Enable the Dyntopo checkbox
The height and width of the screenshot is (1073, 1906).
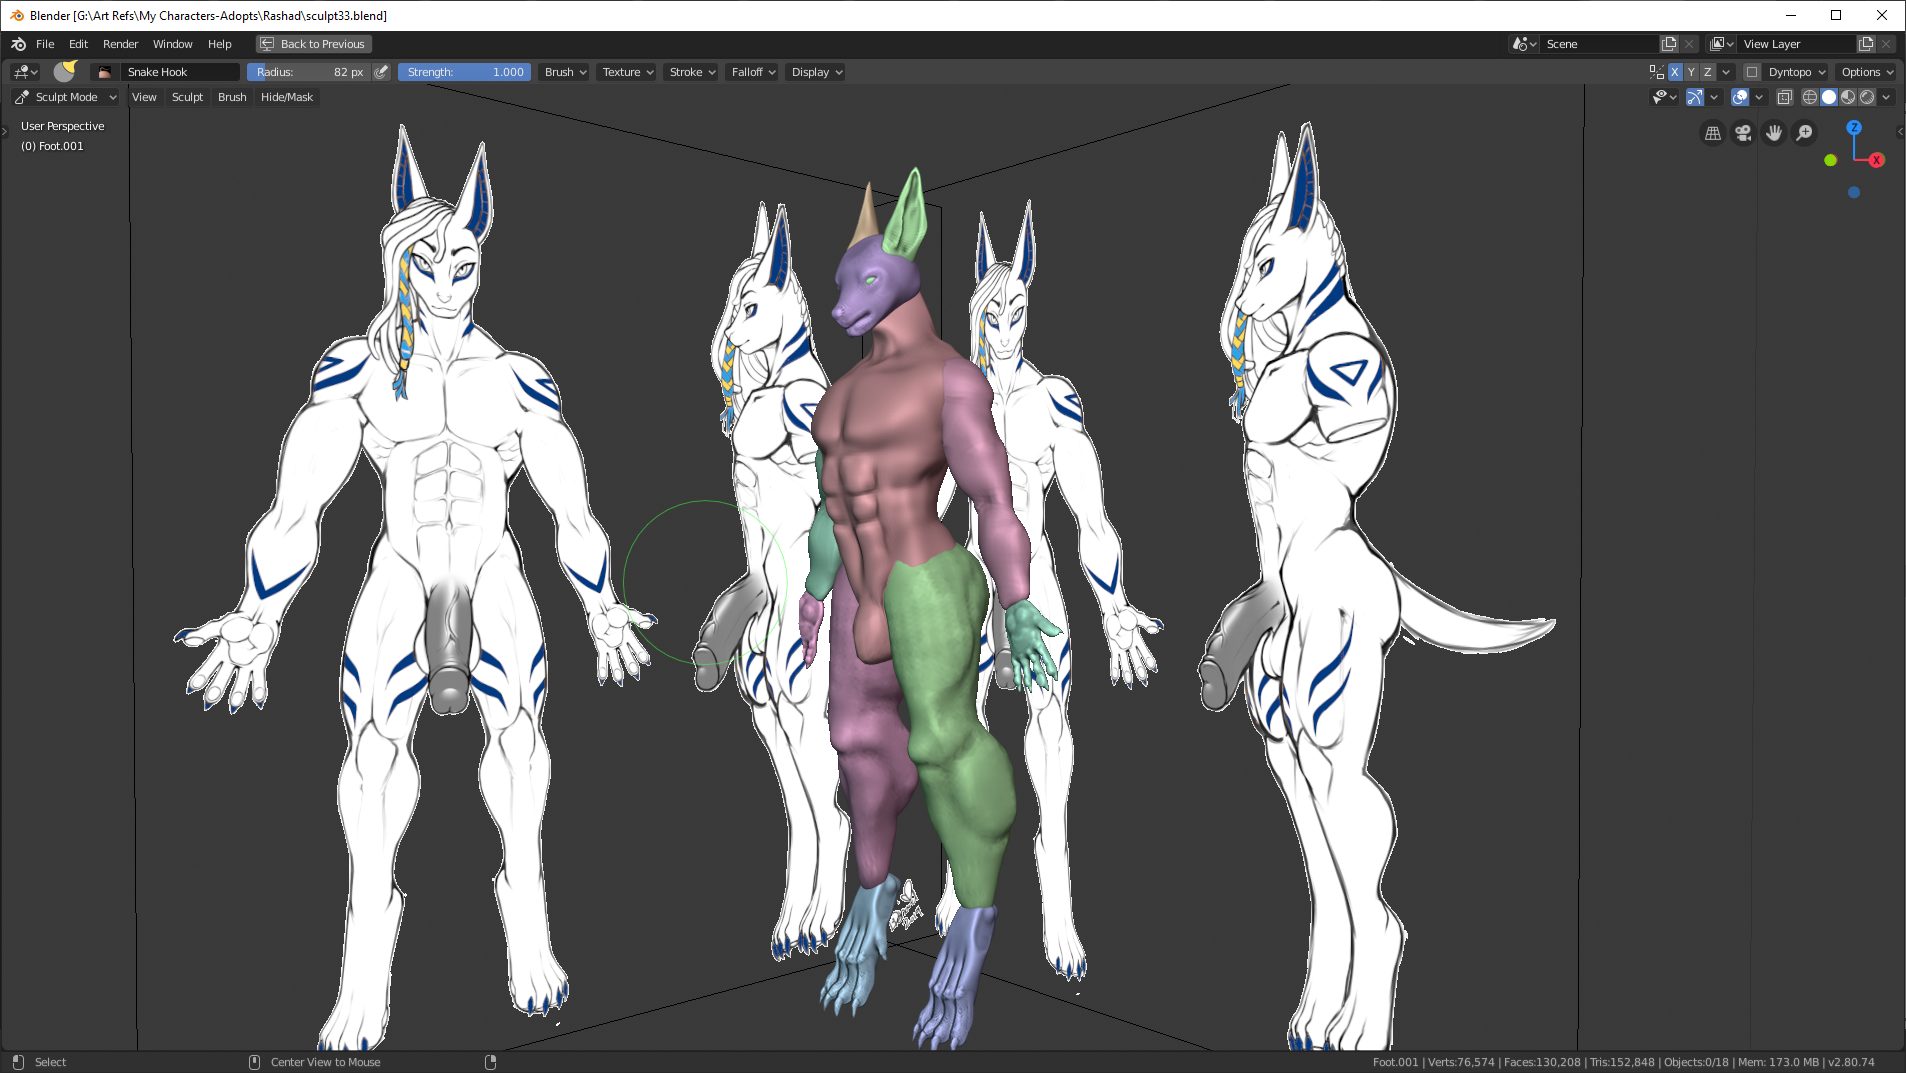click(x=1752, y=72)
